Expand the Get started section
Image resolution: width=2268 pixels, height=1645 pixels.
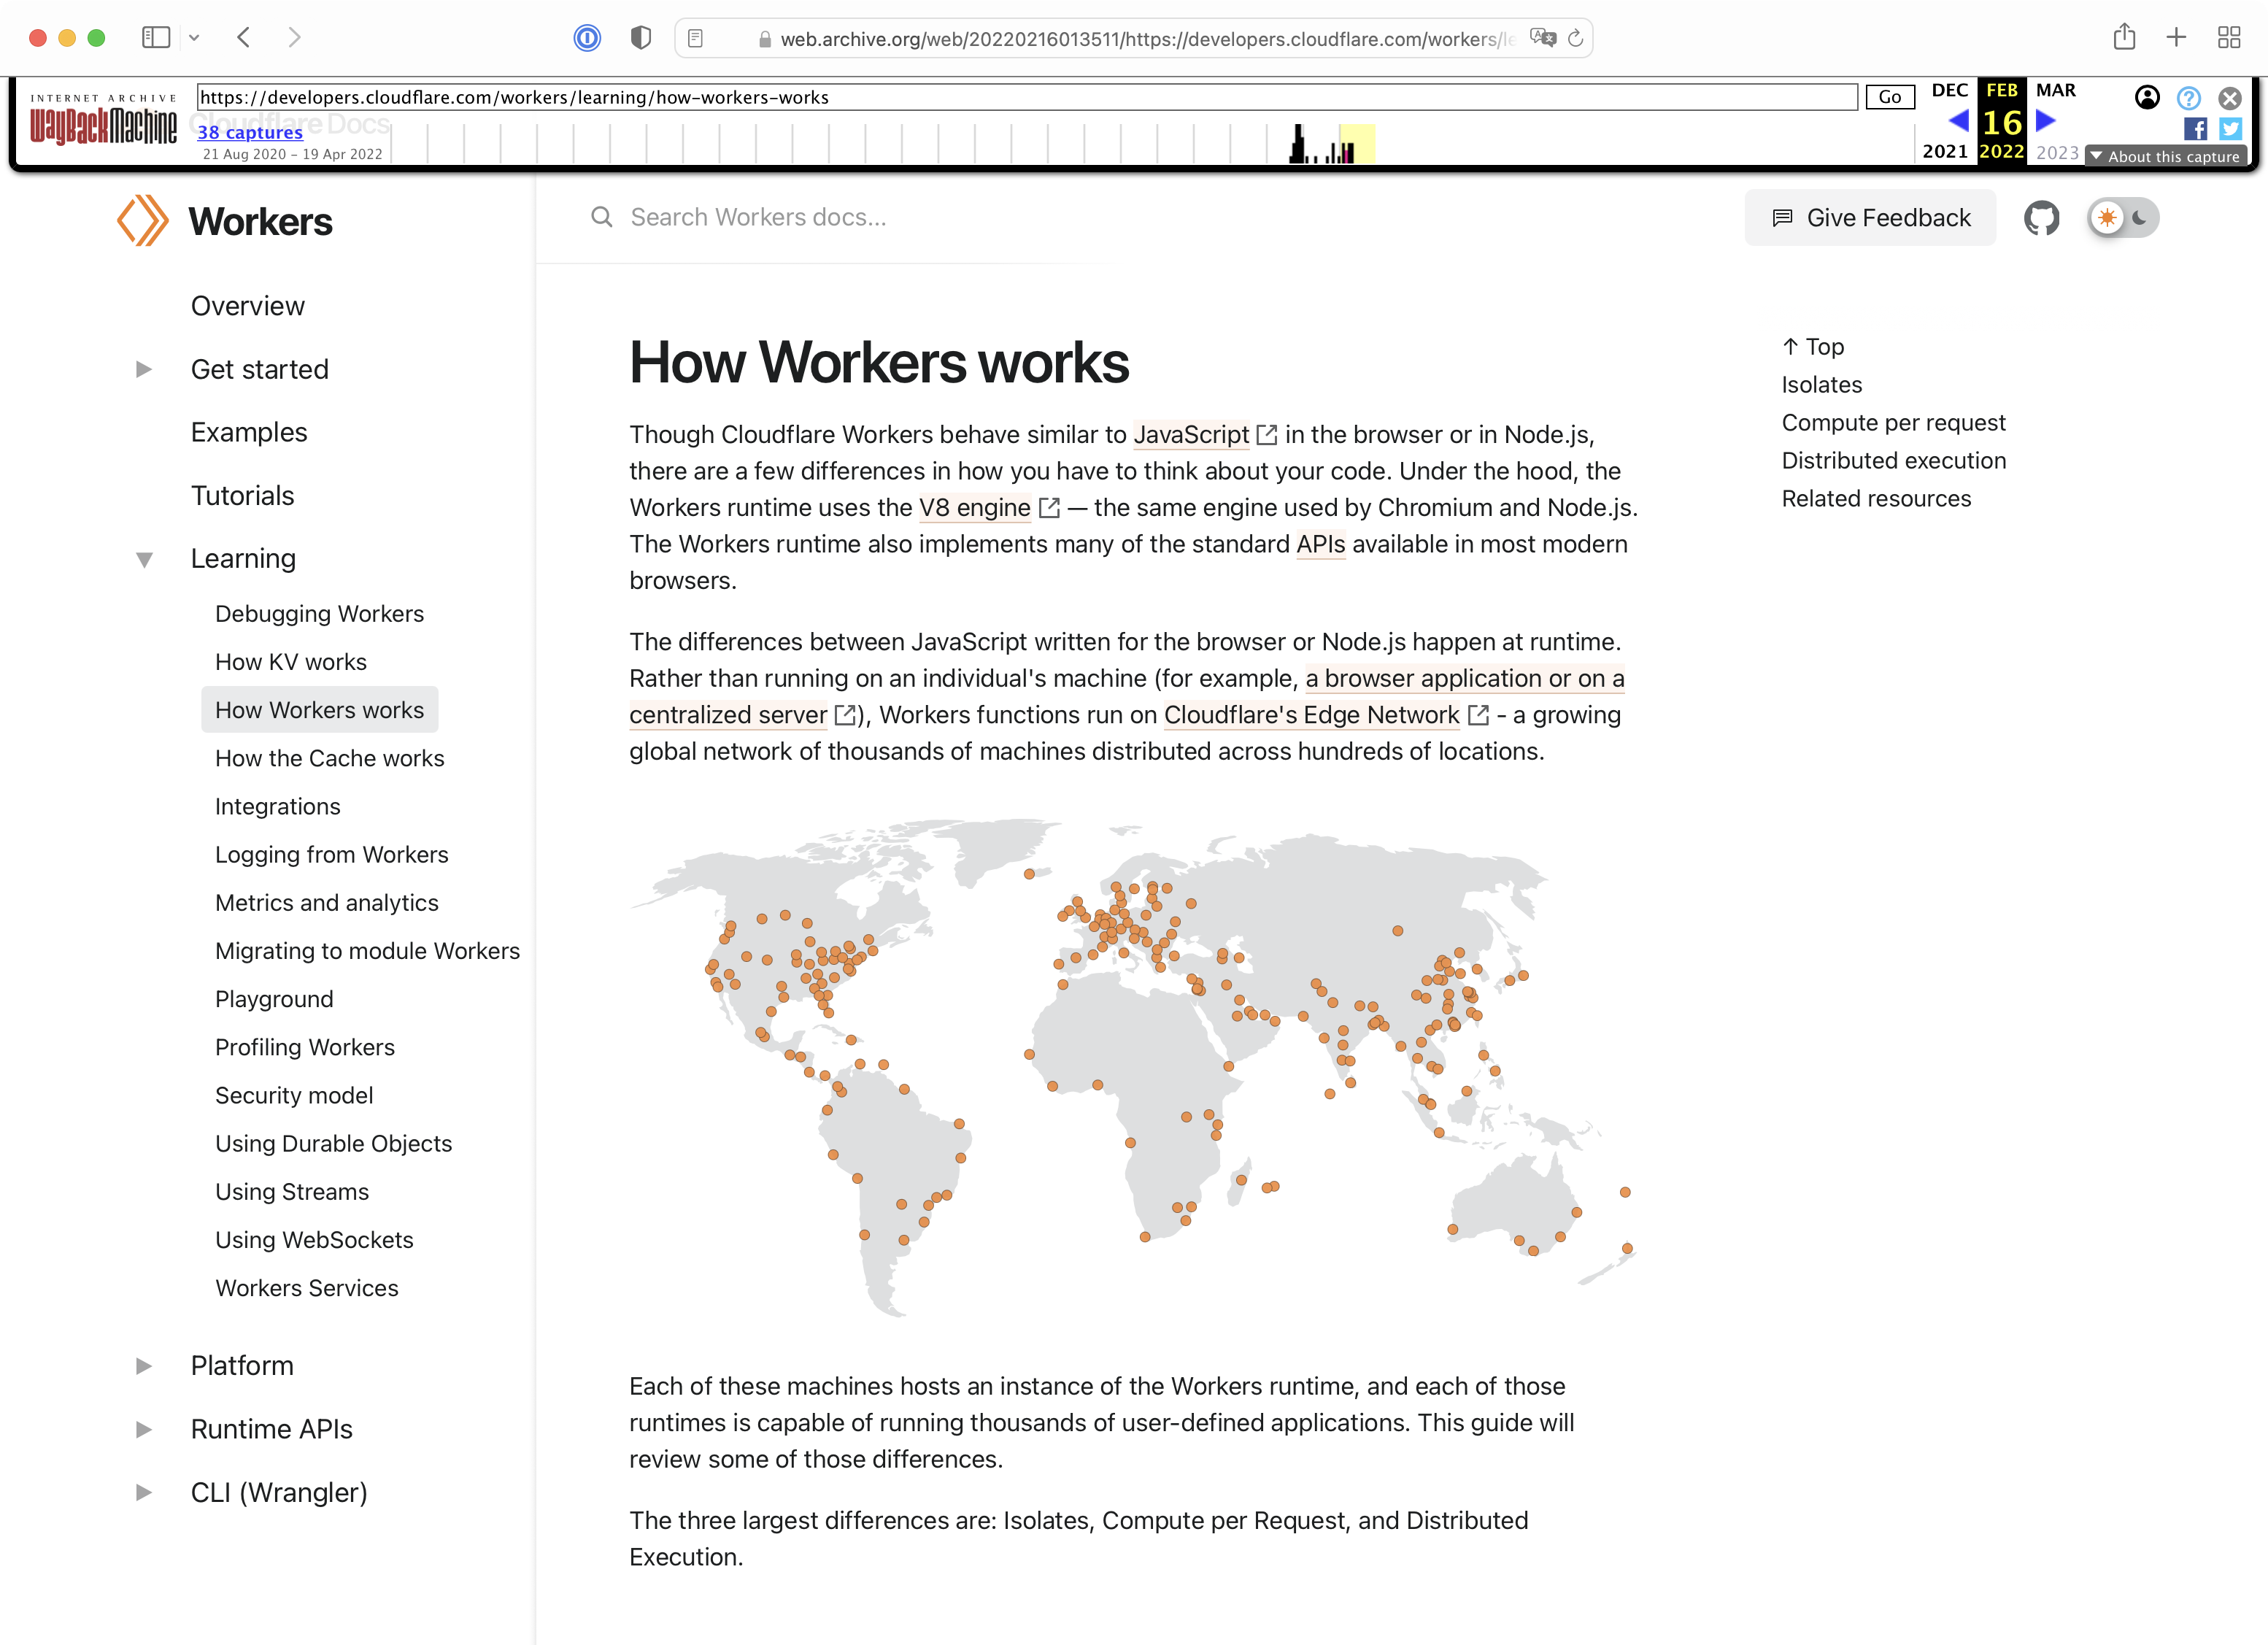(144, 370)
